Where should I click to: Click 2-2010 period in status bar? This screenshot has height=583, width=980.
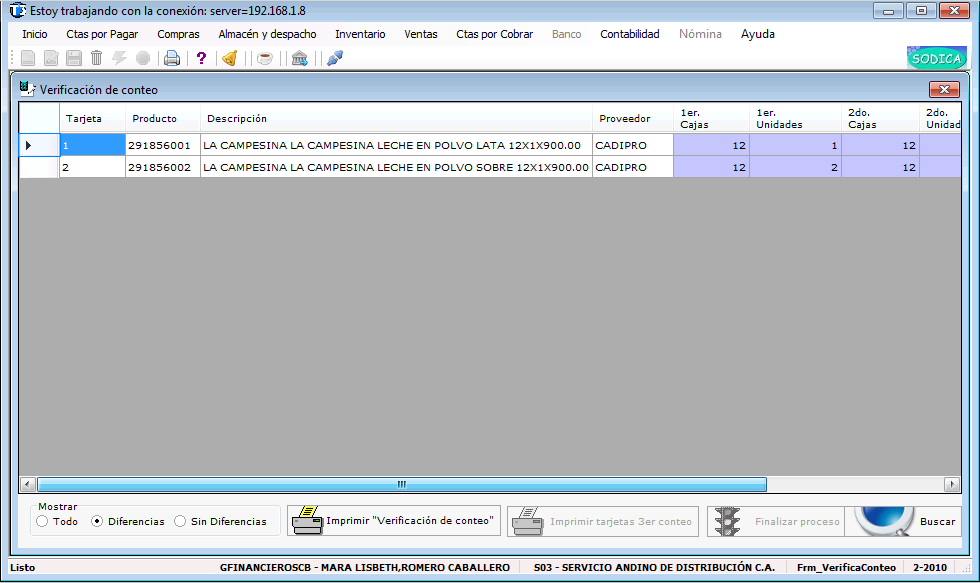(x=930, y=567)
